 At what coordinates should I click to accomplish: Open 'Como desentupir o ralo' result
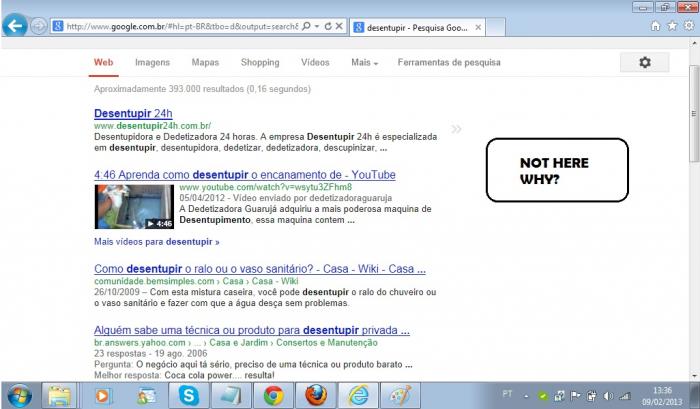pos(260,269)
